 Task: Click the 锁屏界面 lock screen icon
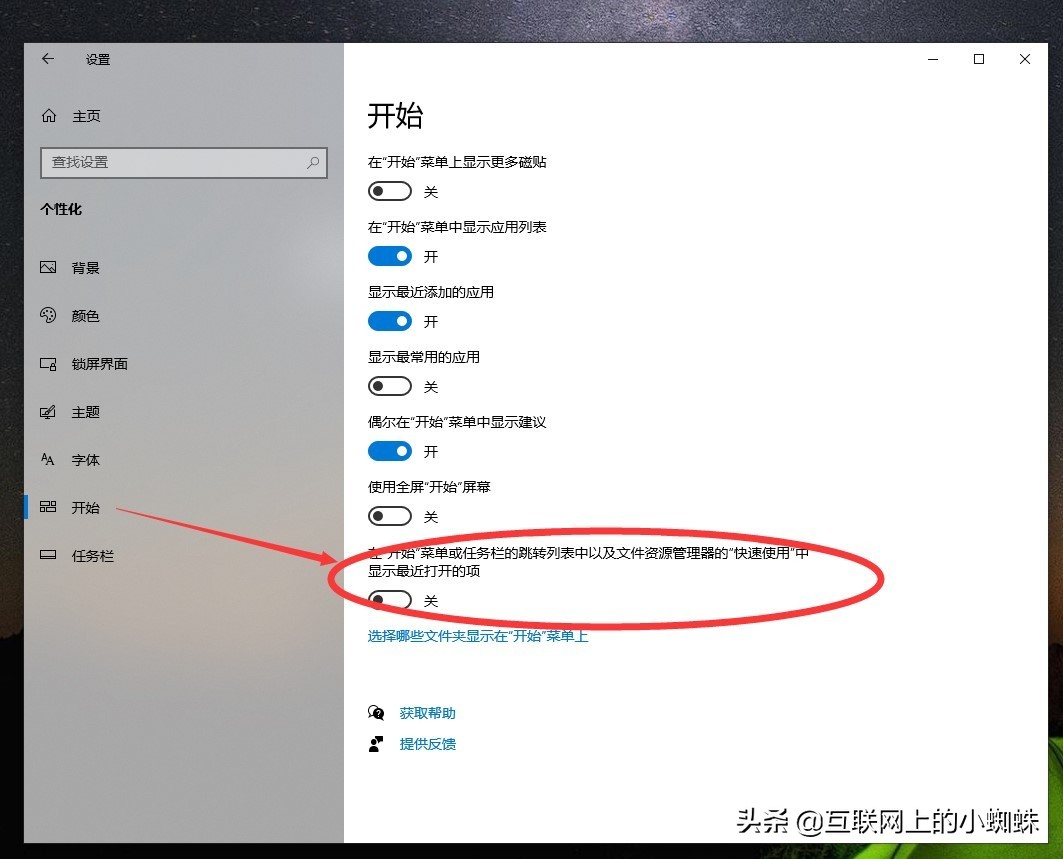(48, 363)
